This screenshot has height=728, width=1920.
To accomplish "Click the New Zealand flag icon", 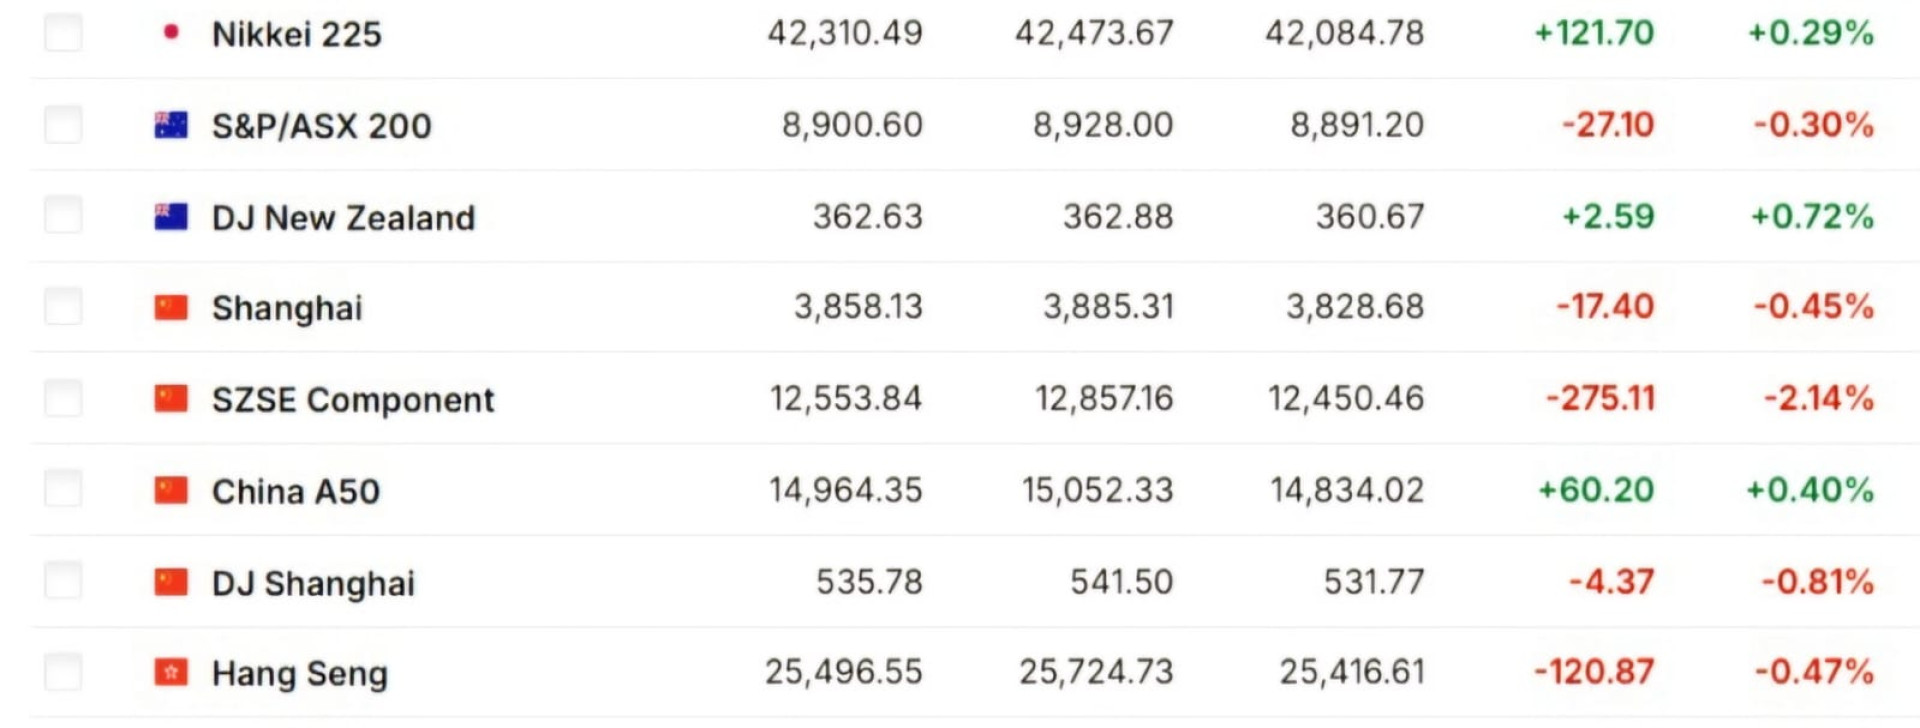I will (171, 217).
